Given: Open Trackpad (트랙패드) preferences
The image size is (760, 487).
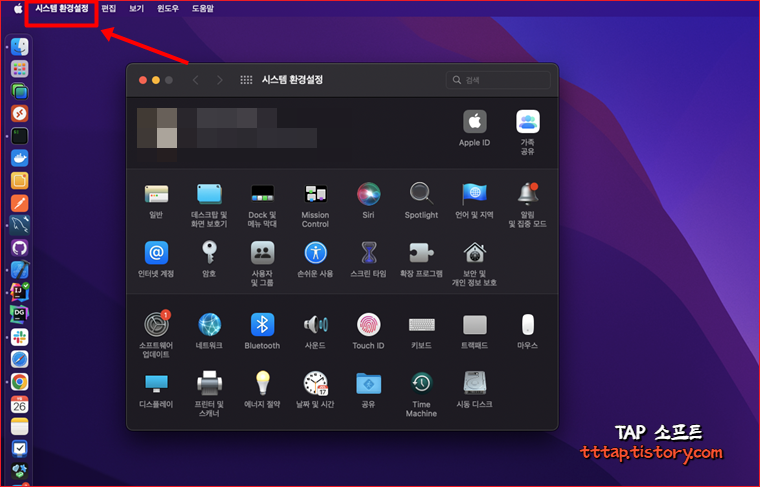Looking at the screenshot, I should pyautogui.click(x=475, y=324).
